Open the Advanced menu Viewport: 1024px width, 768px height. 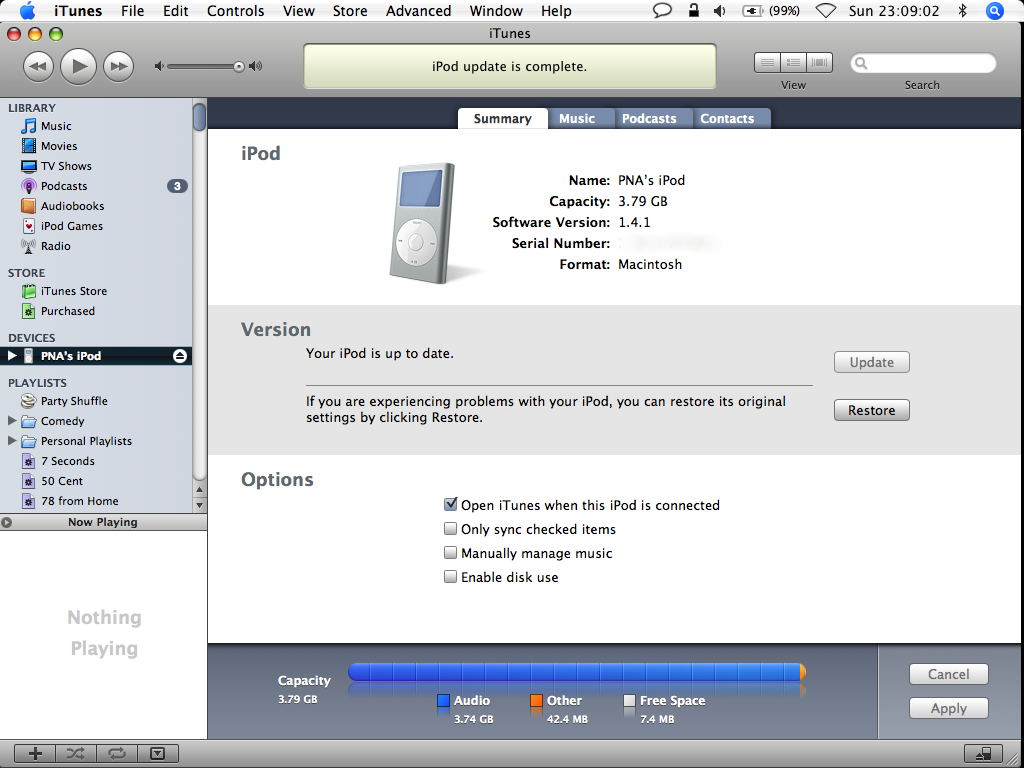419,11
